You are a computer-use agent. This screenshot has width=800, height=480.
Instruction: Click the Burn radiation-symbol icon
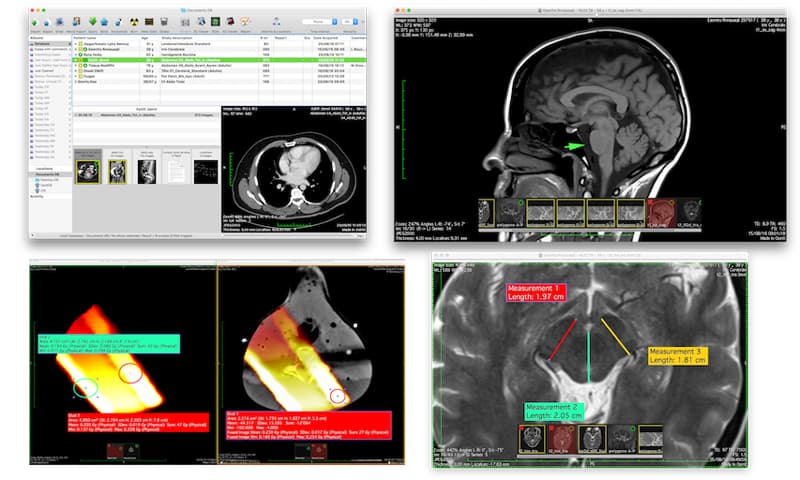pos(134,22)
